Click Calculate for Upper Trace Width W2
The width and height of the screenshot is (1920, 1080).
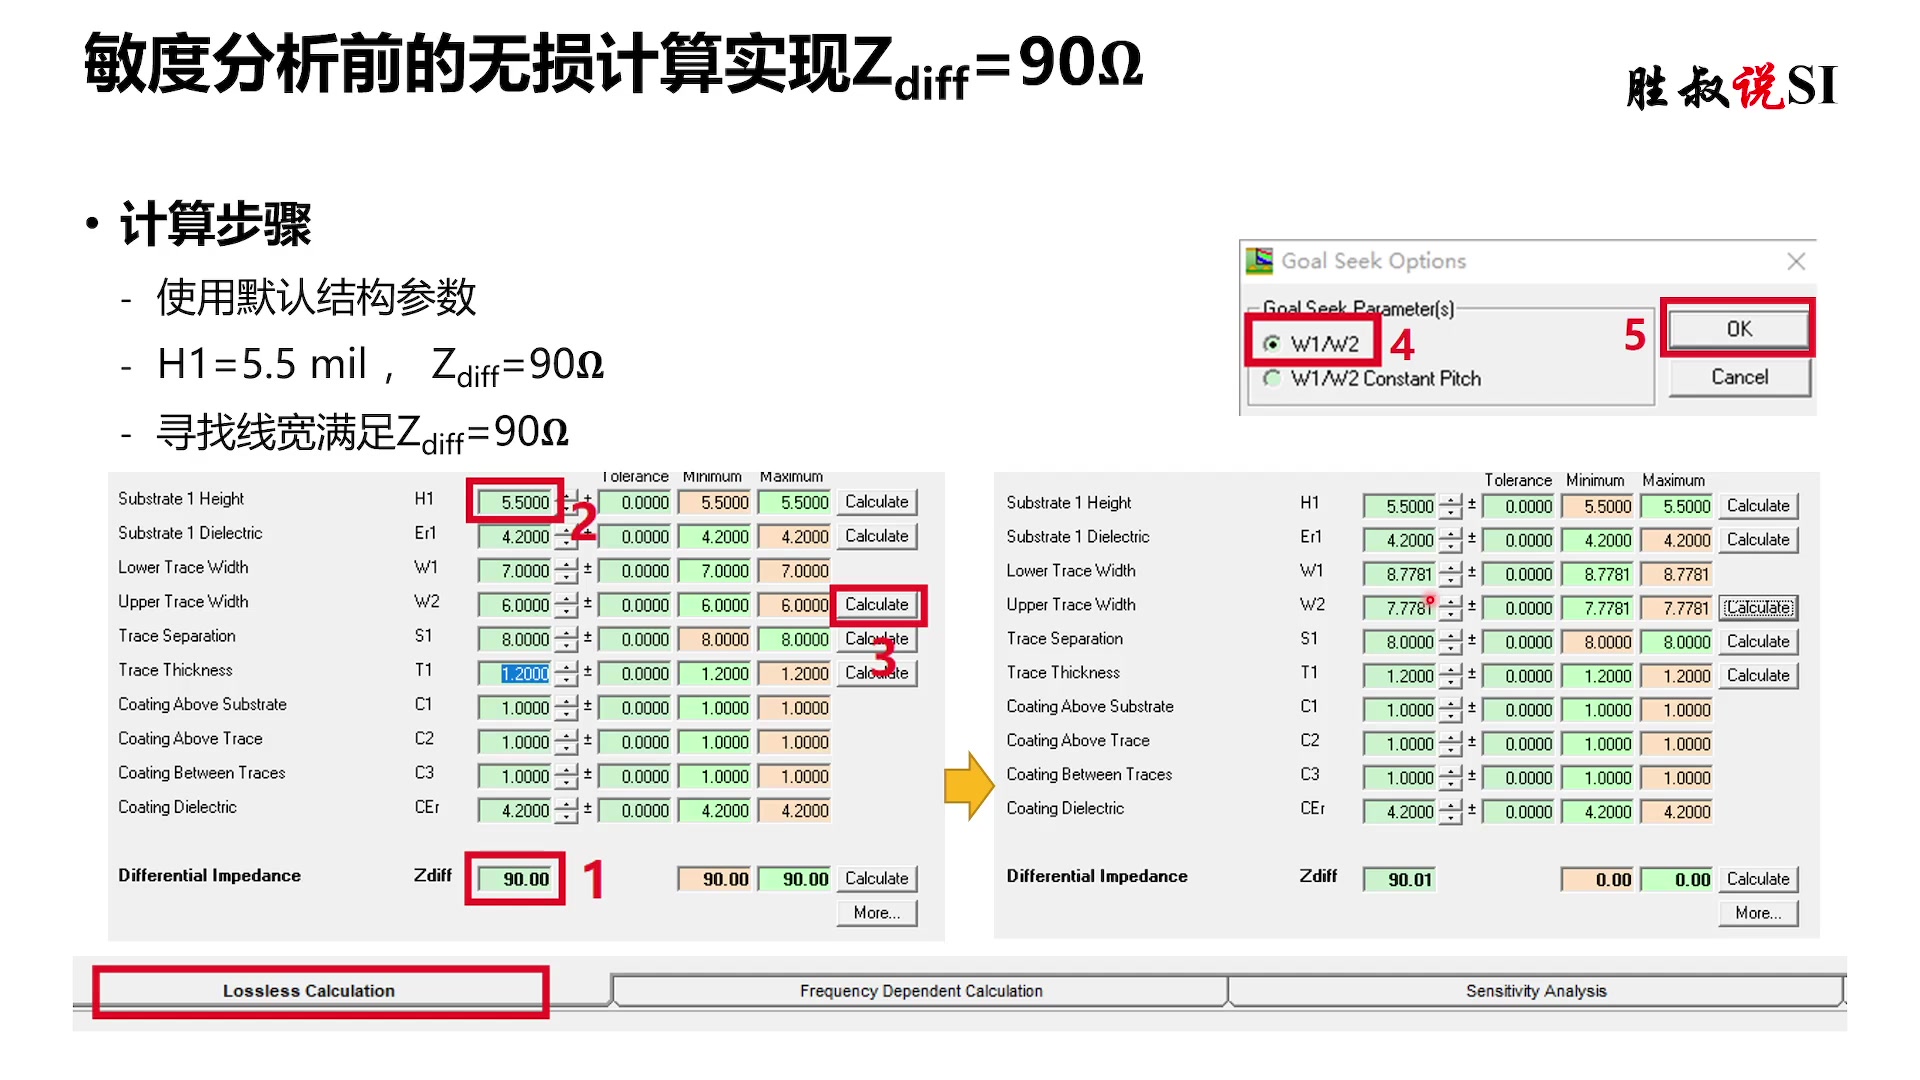[x=876, y=604]
